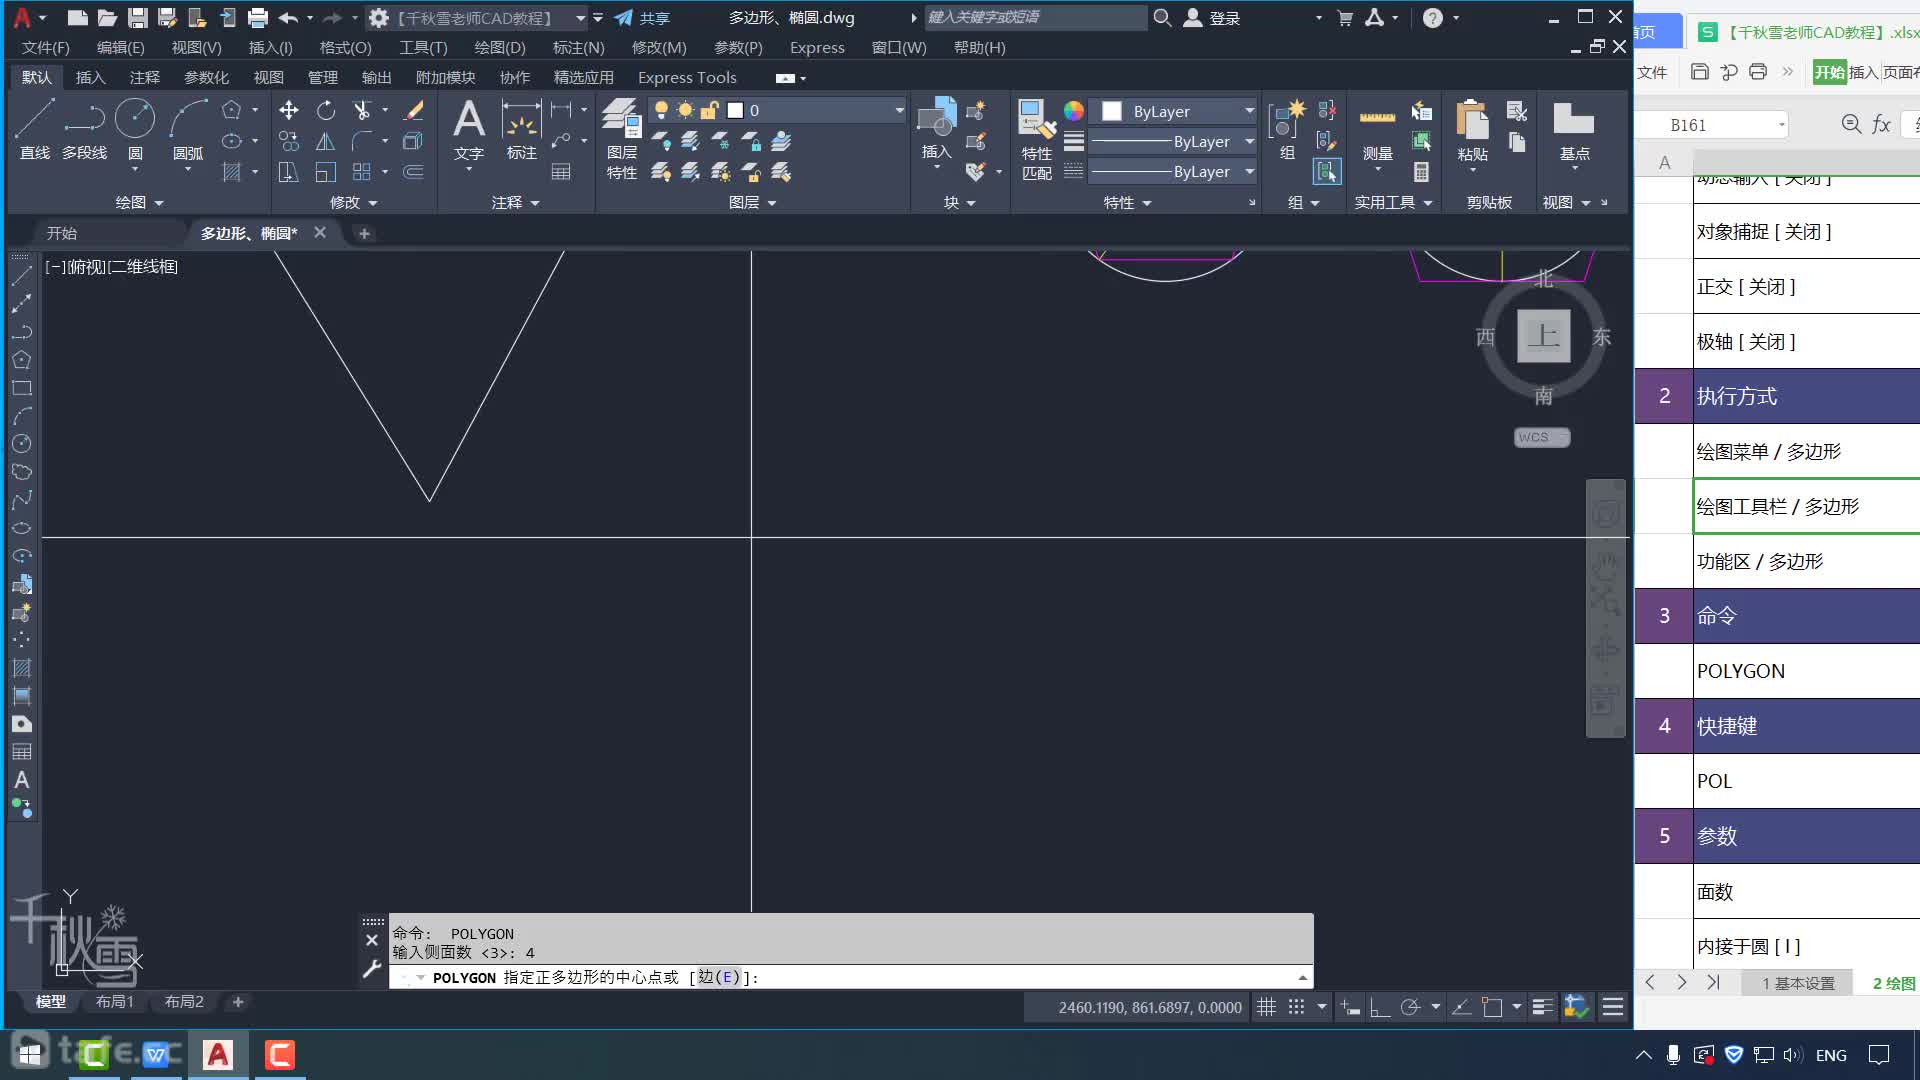Viewport: 1920px width, 1080px height.
Task: Click the Insert block (插入) icon
Action: 937,128
